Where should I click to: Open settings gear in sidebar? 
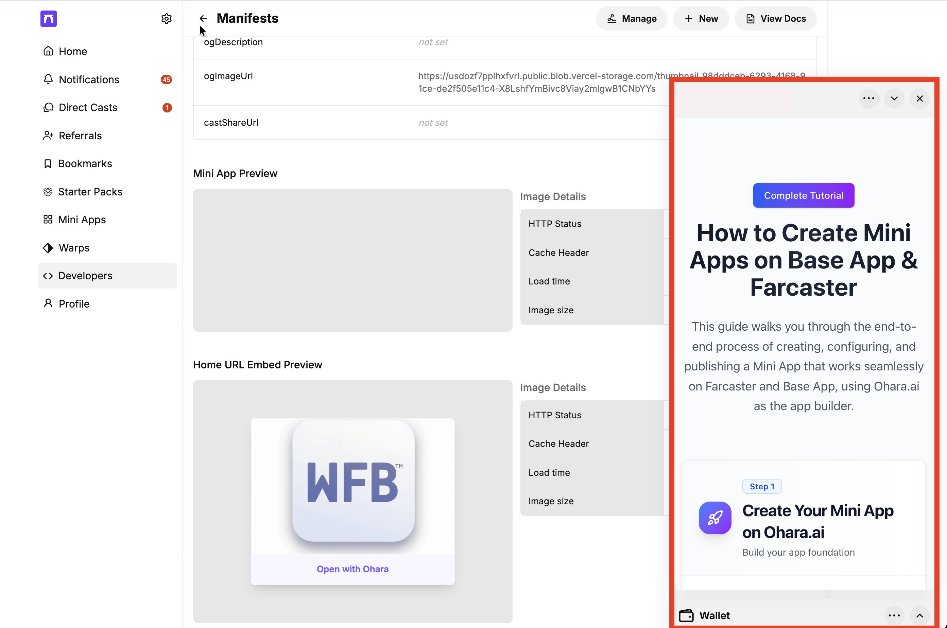pos(166,19)
